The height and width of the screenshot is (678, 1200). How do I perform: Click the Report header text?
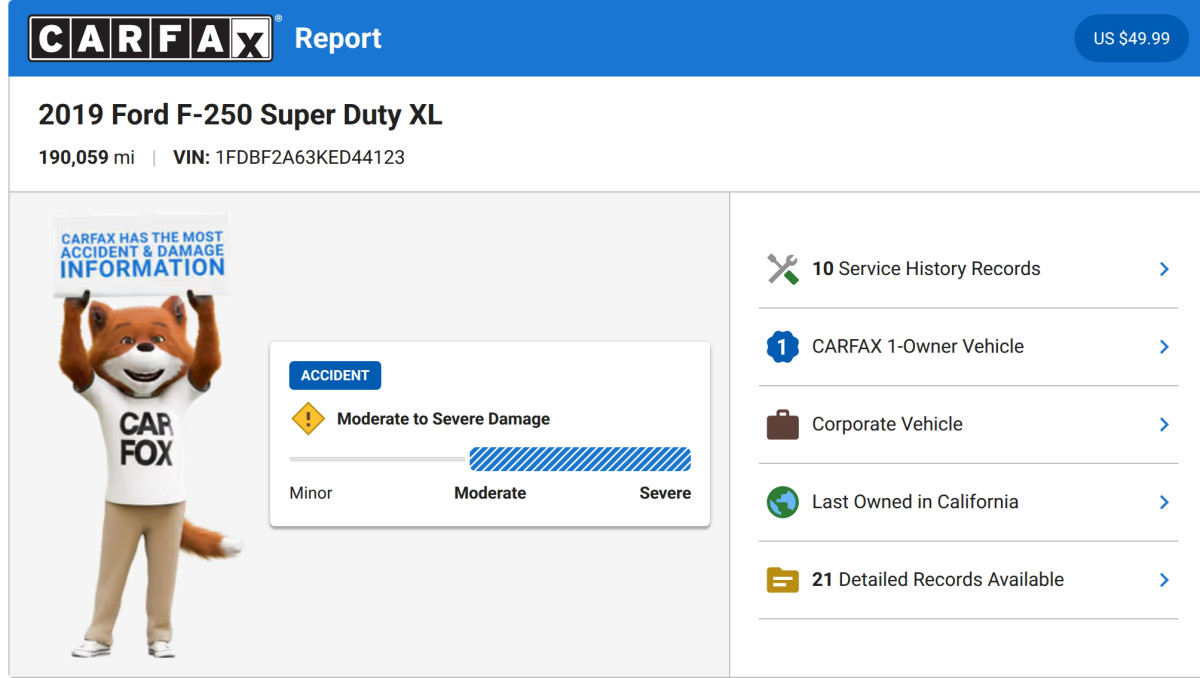(x=338, y=38)
